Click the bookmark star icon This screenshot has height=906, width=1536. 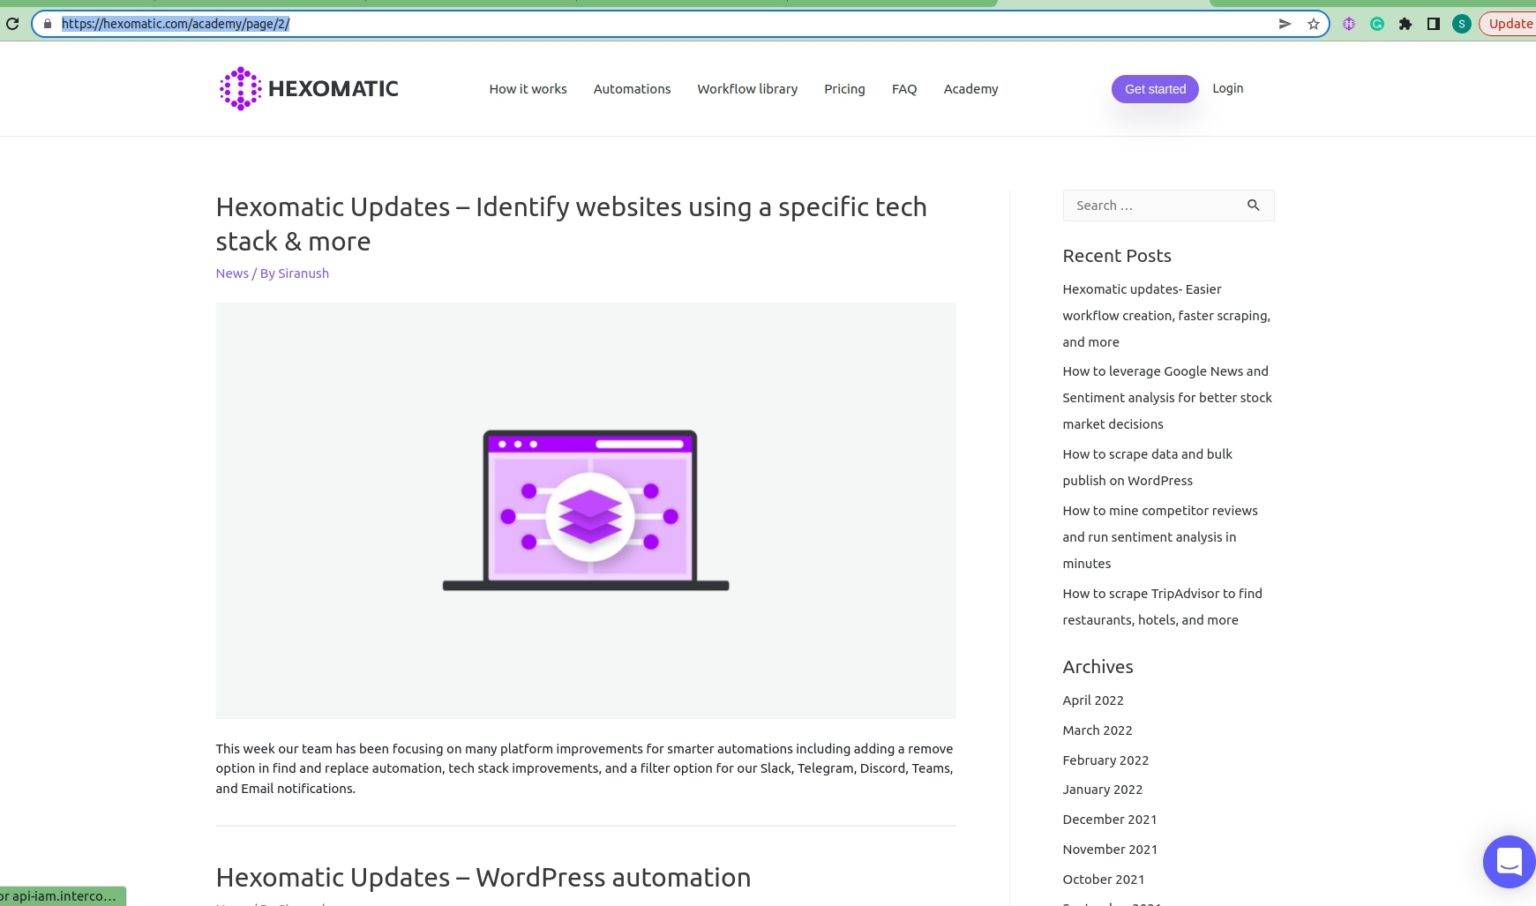(x=1313, y=24)
